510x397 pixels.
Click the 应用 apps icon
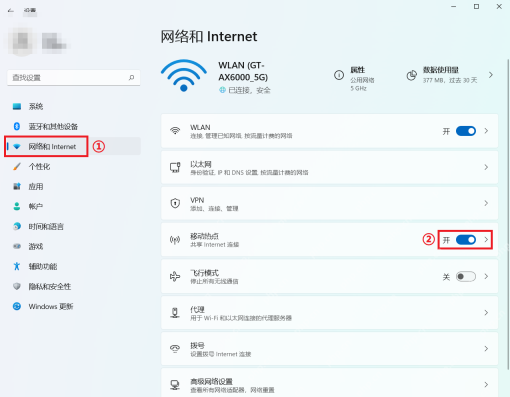coord(17,186)
